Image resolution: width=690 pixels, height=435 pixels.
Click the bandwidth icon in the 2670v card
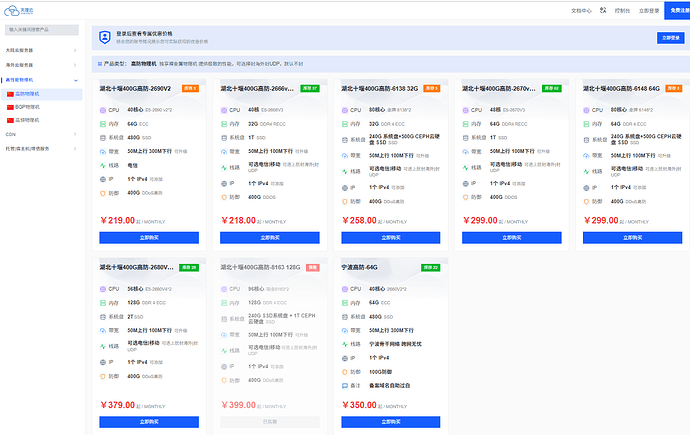click(x=465, y=152)
